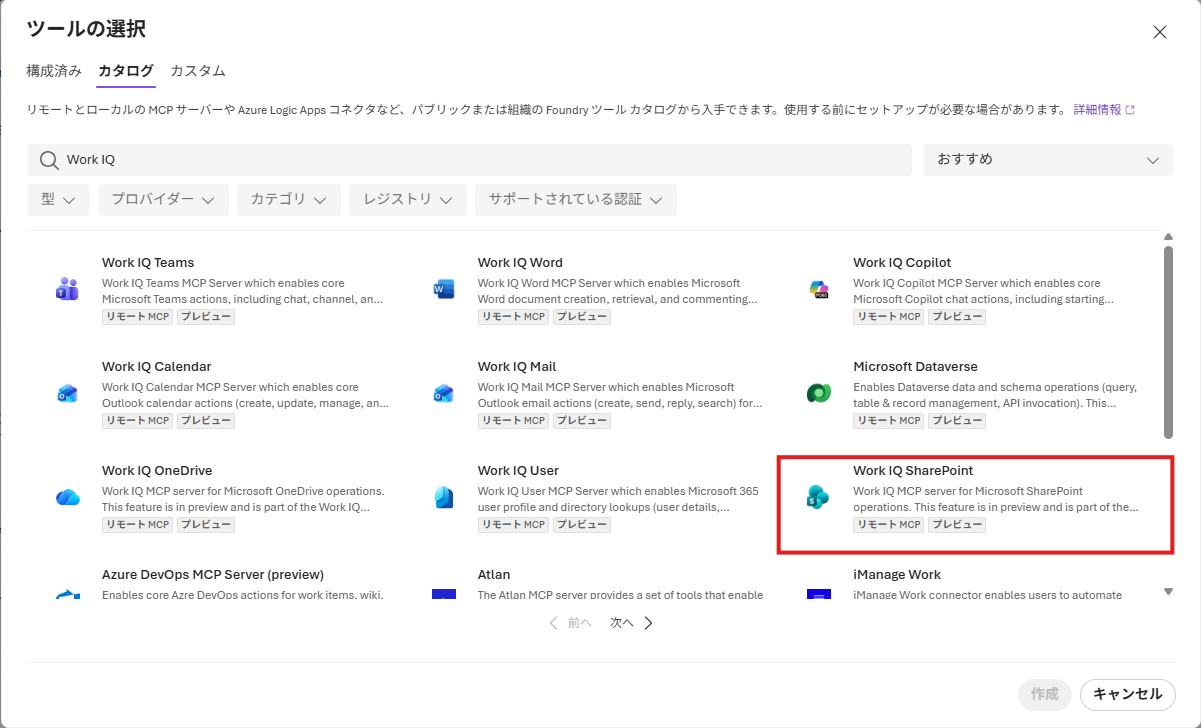The image size is (1201, 728).
Task: Select the Work IQ Copilot icon
Action: (818, 289)
